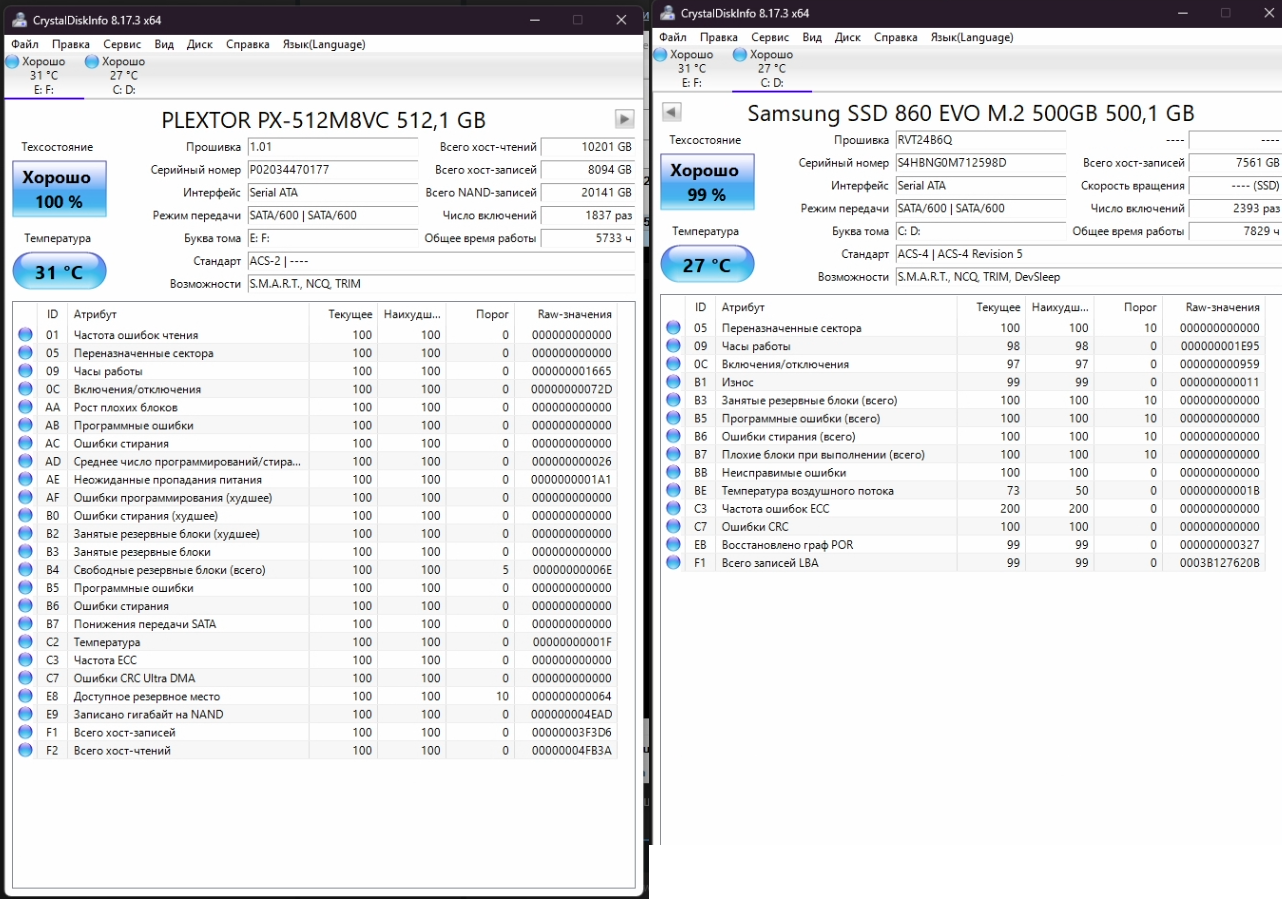Open the Диск menu in the PLEXTOR window
1282x899 pixels.
(x=199, y=44)
